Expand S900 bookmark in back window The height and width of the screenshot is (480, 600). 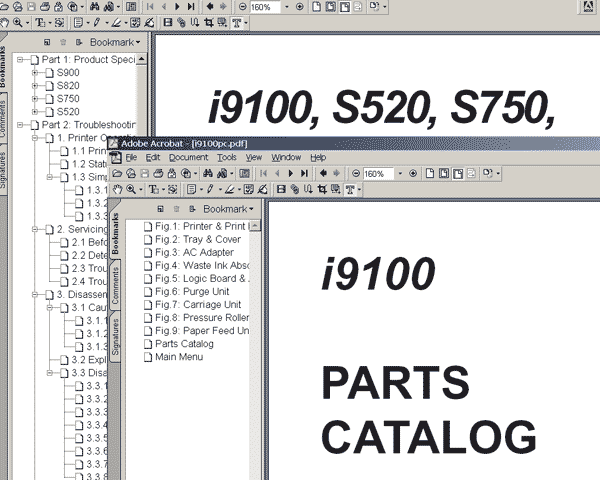tap(35, 73)
